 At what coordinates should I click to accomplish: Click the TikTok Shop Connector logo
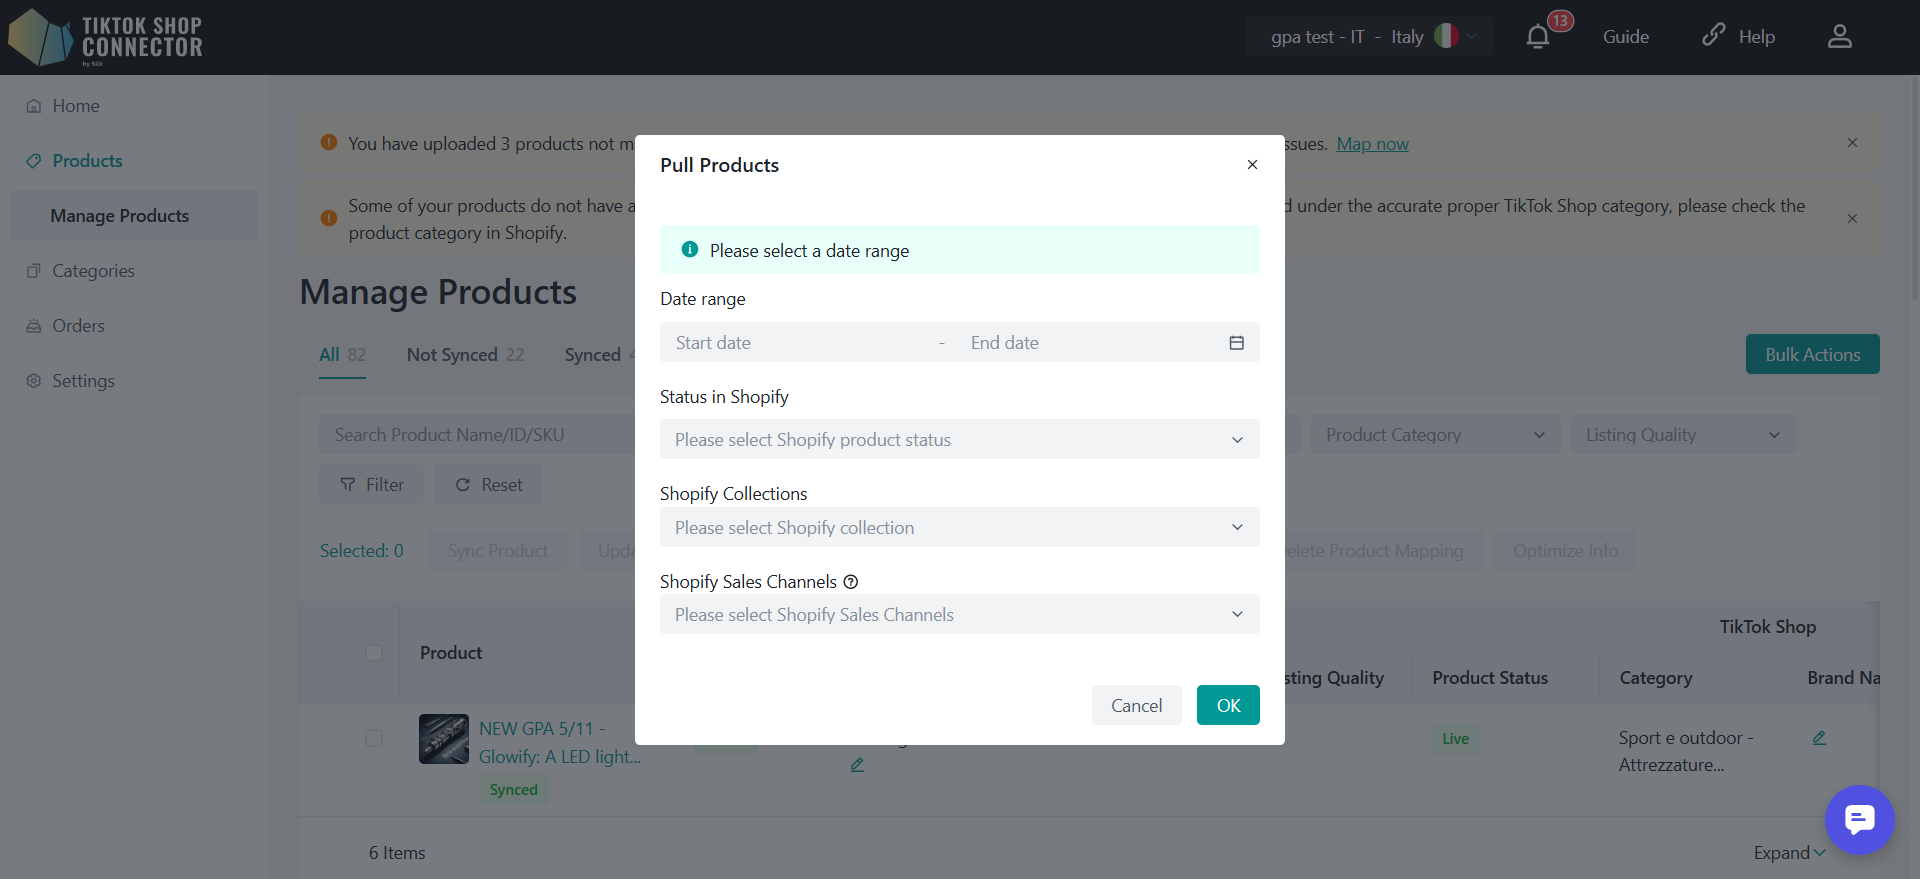coord(106,37)
